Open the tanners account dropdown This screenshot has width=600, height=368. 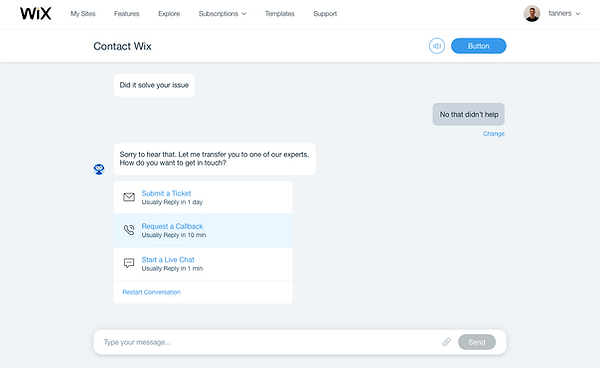click(564, 13)
